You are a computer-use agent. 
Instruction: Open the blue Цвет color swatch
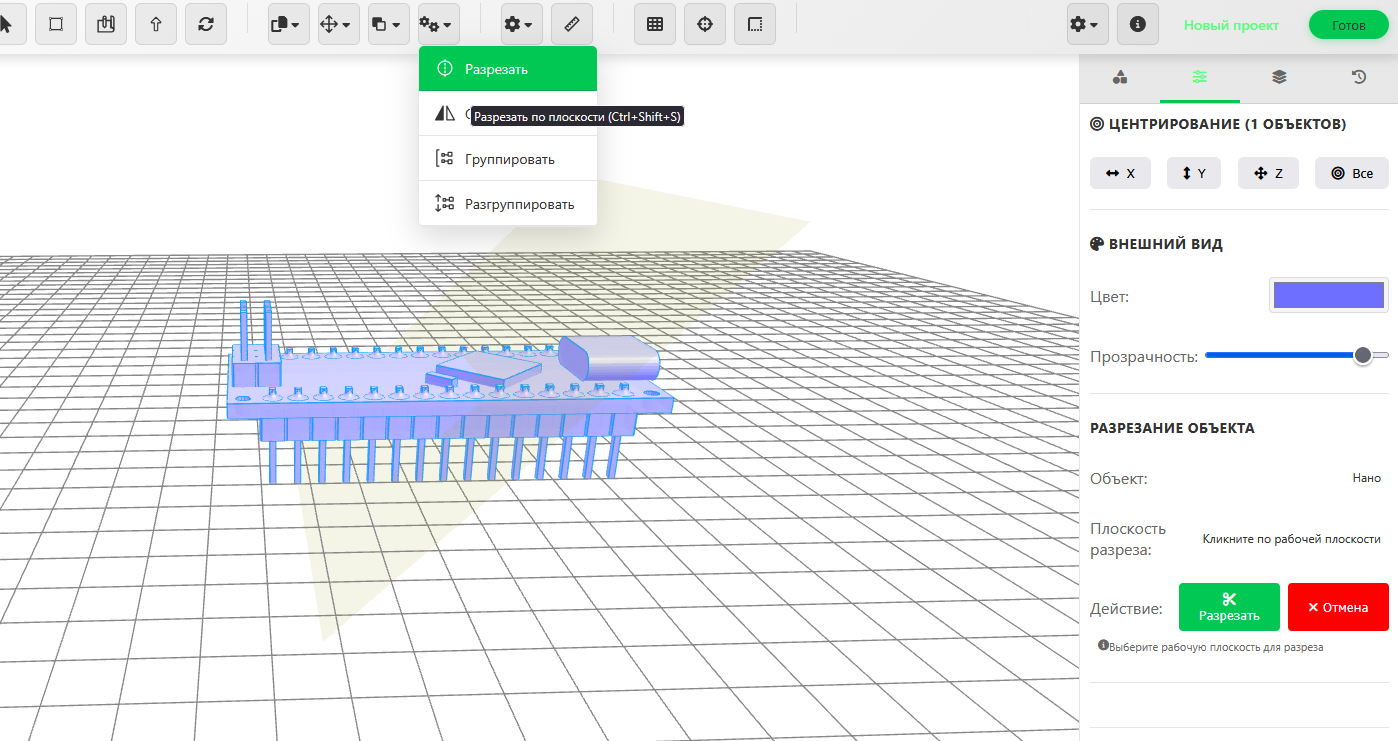click(1328, 295)
